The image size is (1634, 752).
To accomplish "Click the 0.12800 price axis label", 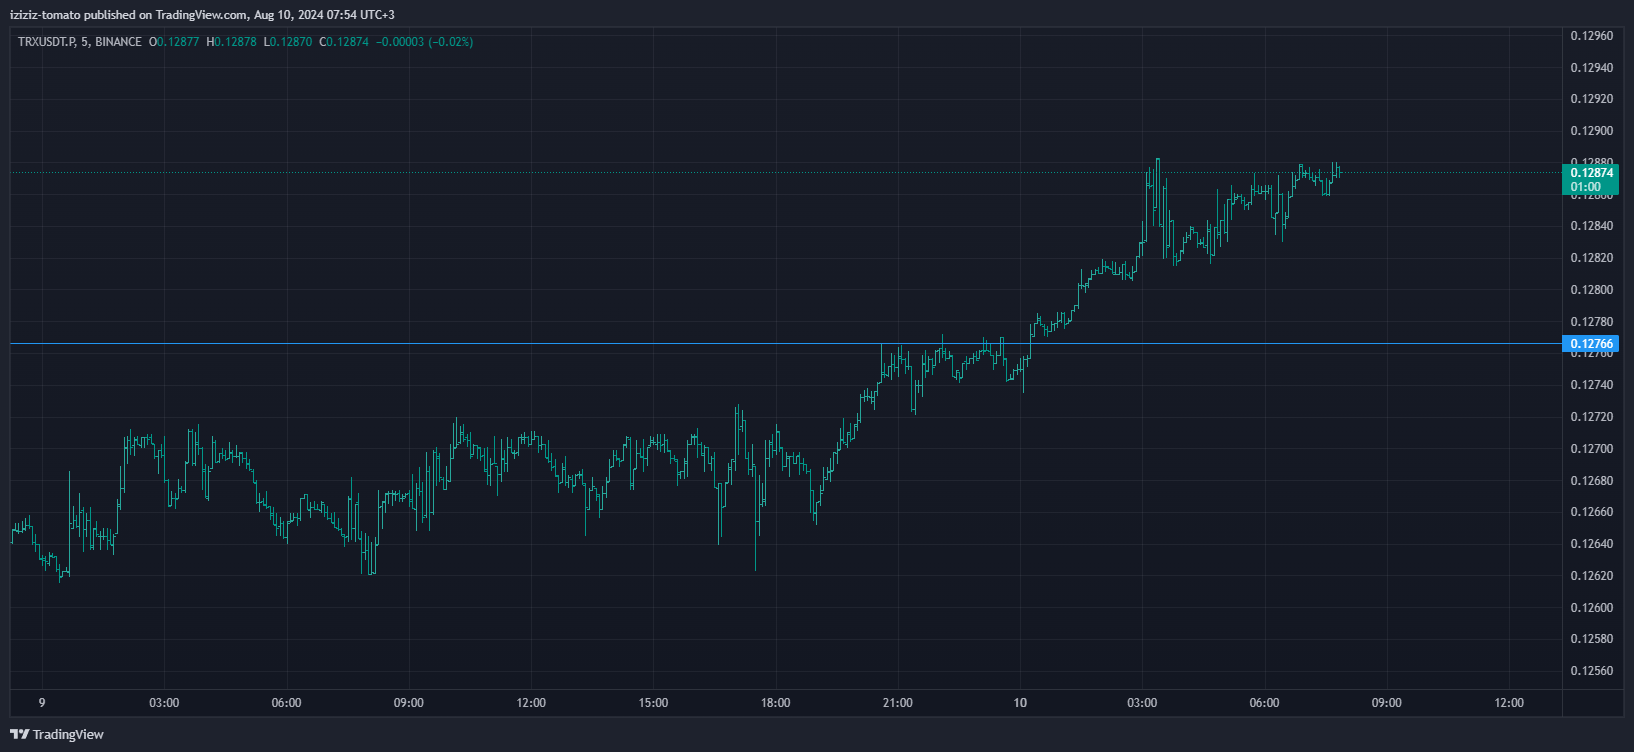I will [1591, 290].
